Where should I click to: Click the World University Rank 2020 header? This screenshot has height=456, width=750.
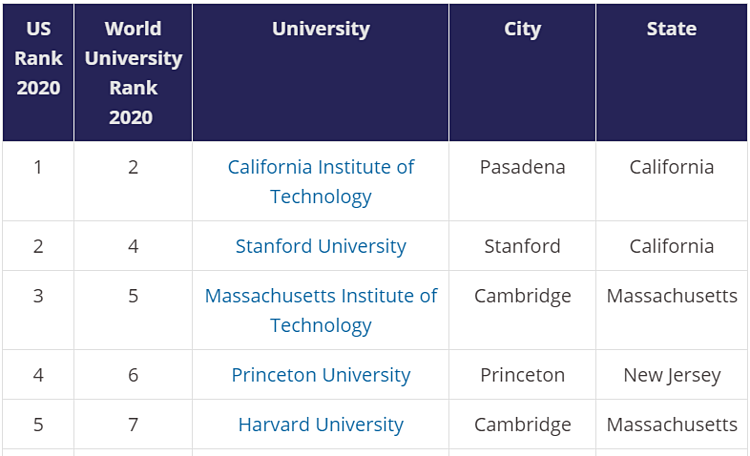[x=133, y=73]
